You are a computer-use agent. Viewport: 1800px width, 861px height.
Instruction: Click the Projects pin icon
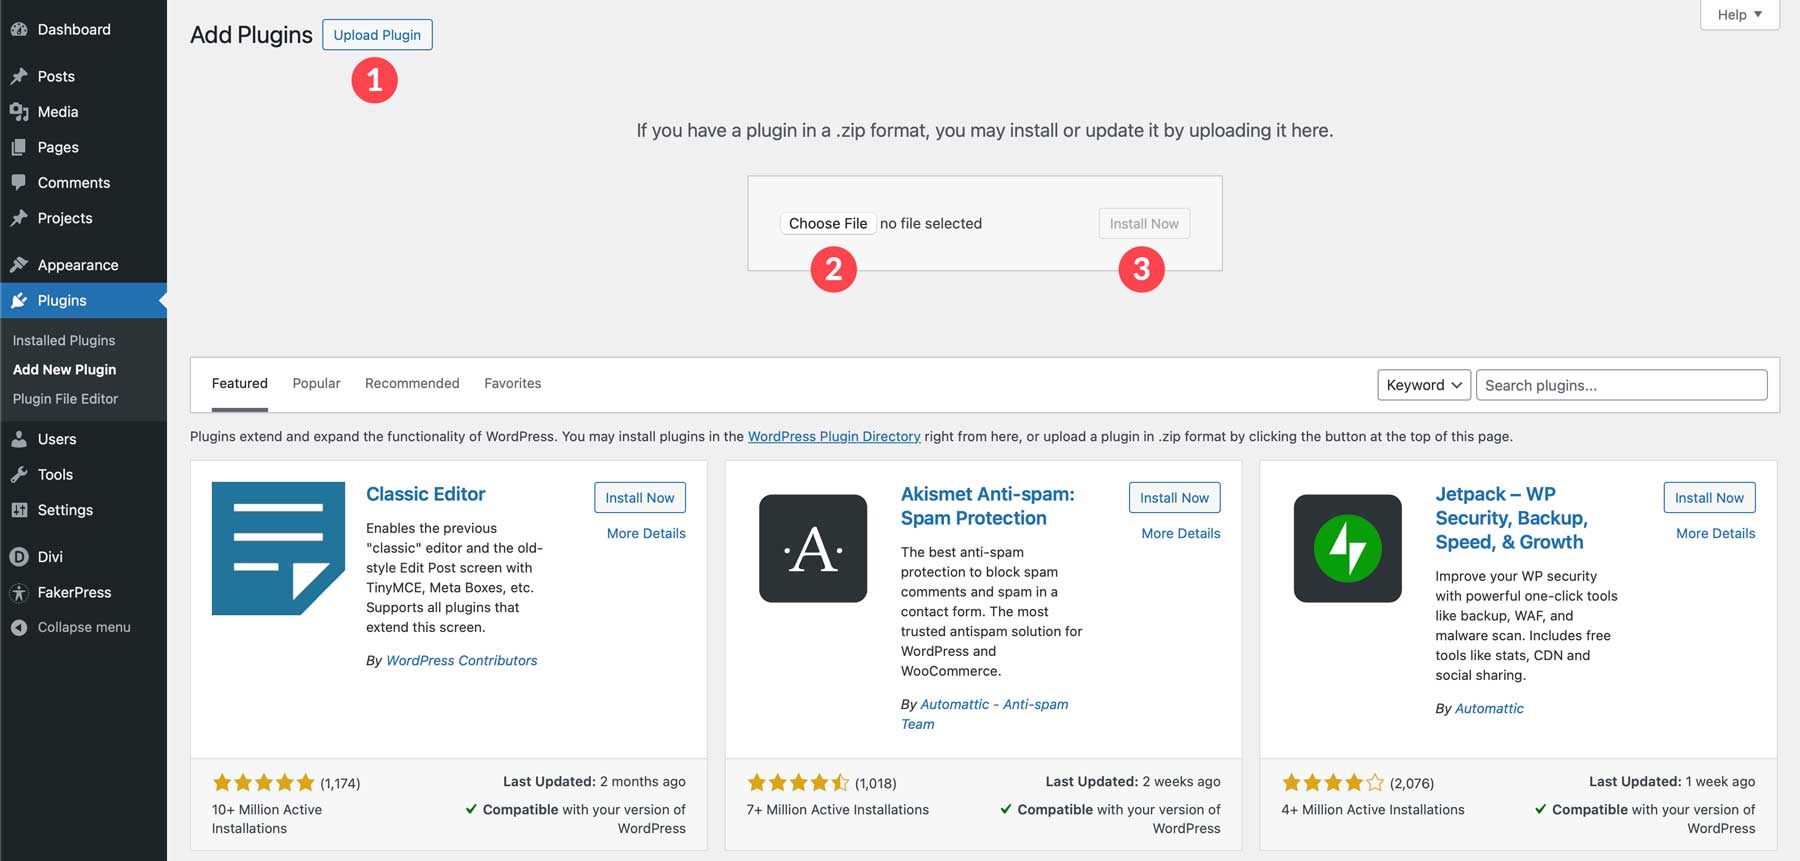click(18, 218)
